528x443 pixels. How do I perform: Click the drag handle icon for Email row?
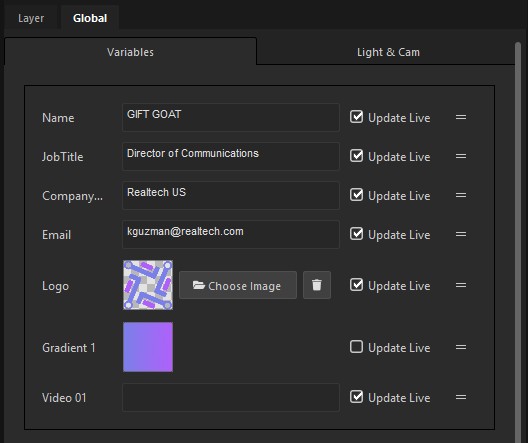click(x=461, y=234)
